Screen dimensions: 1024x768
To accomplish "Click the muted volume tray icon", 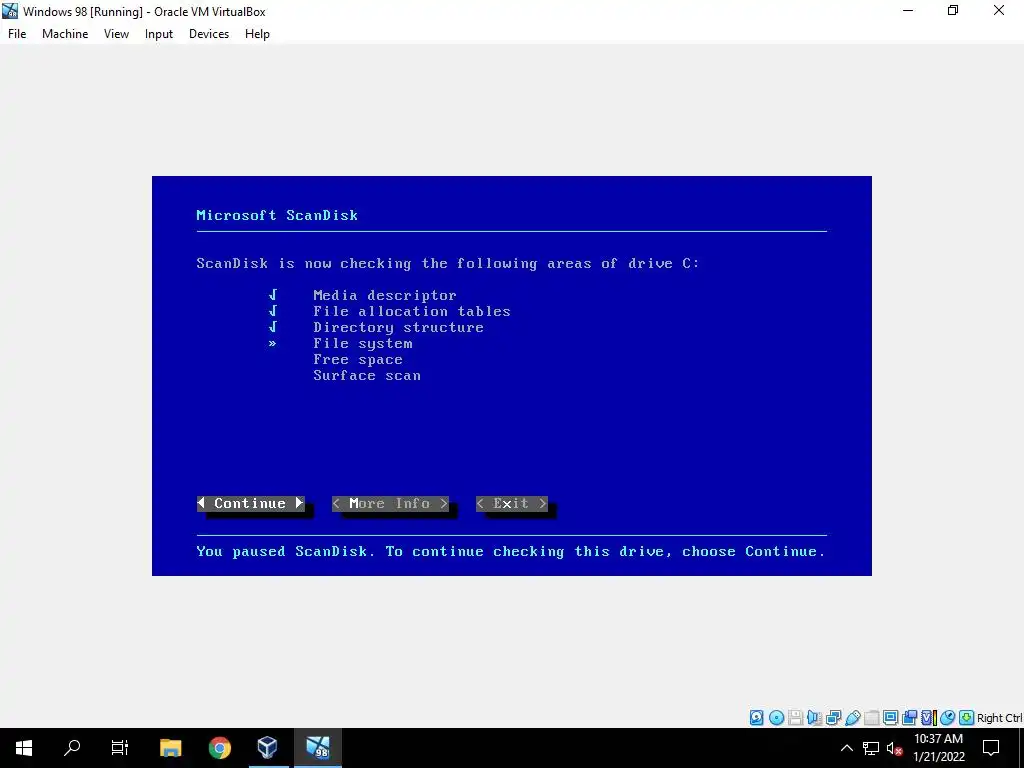I will [895, 748].
